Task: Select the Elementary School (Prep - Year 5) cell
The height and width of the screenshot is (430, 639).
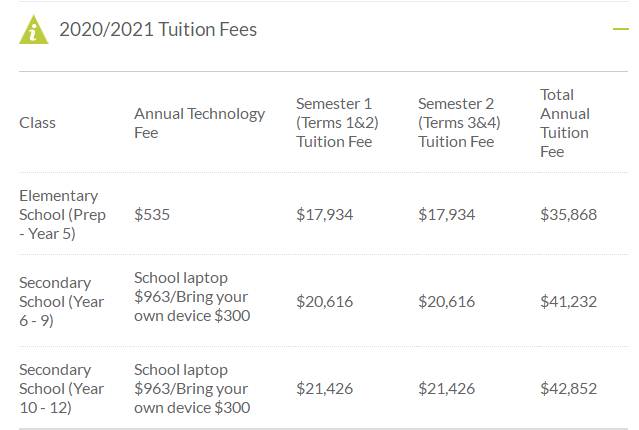Action: coord(59,214)
